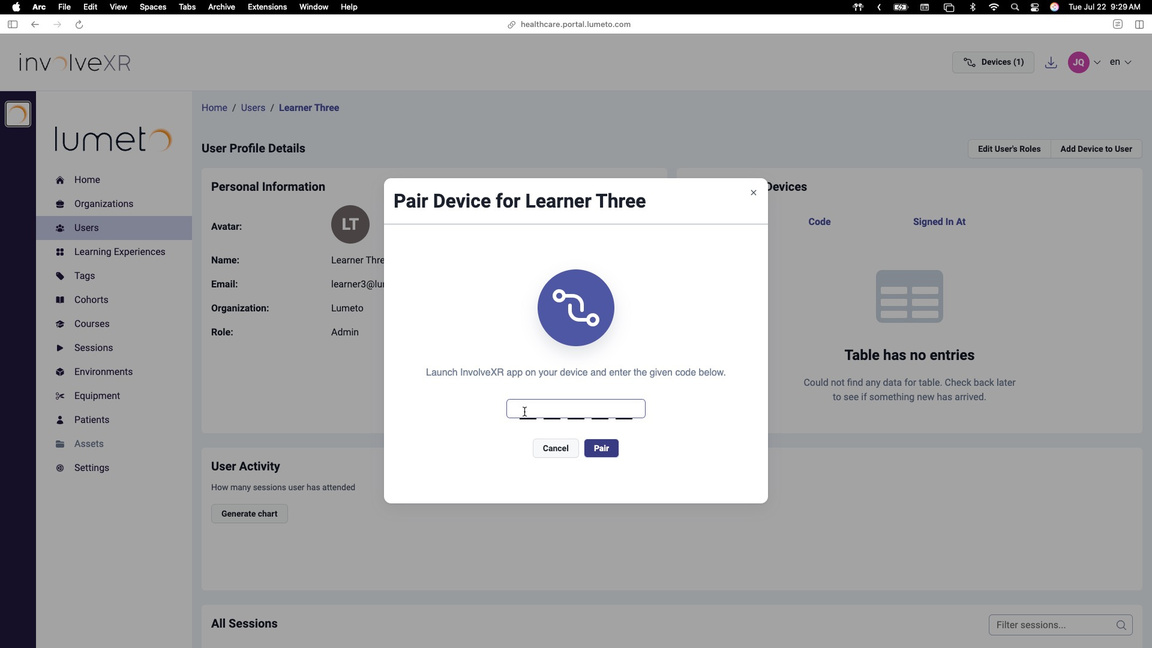Open the Devices (1) button
Screen dimensions: 1152x648
[x=993, y=62]
